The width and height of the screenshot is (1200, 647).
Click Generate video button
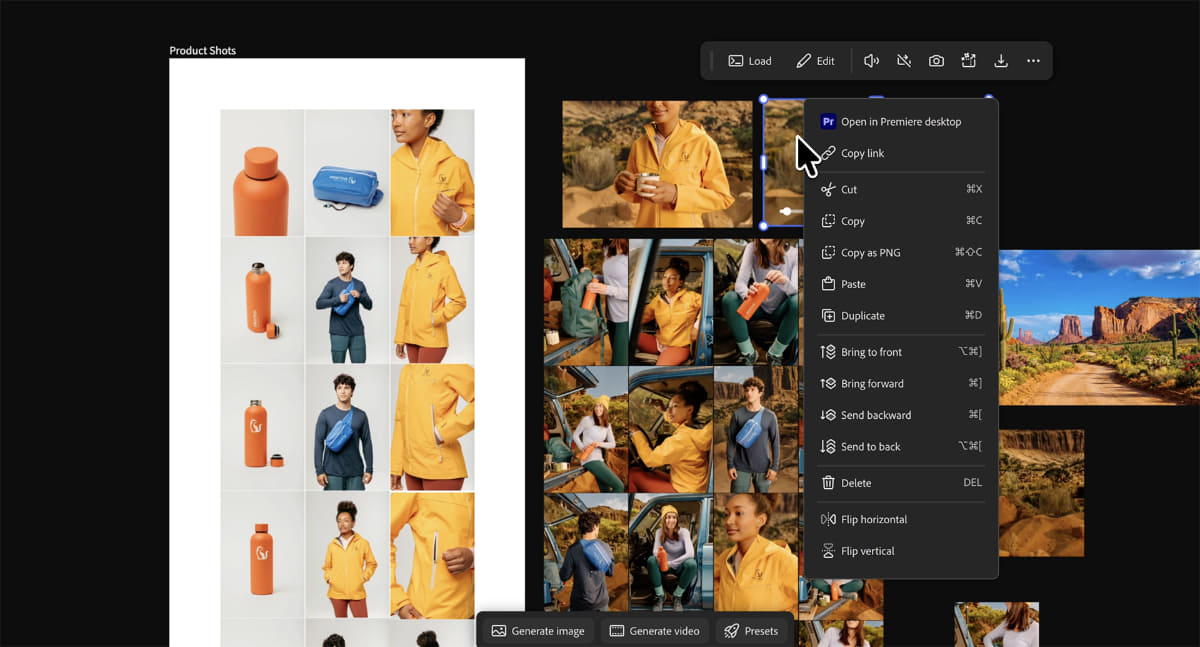[655, 631]
